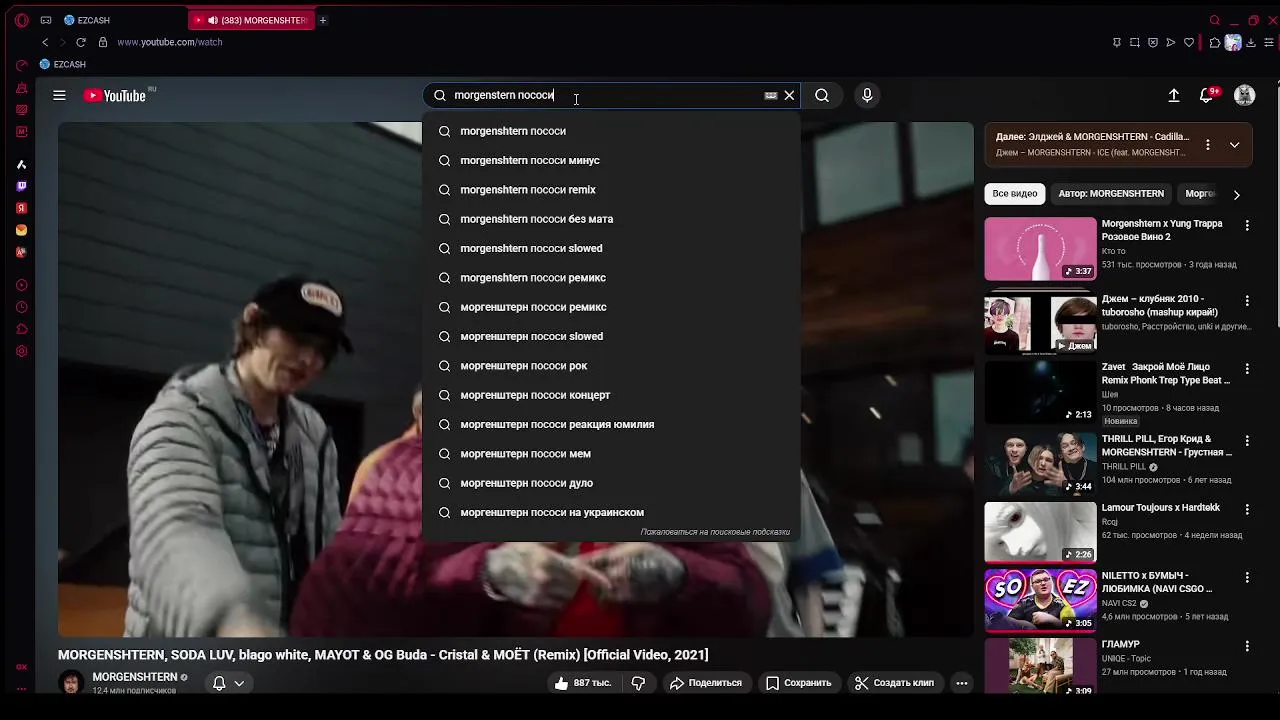Open the sidebar history clock icon
This screenshot has width=1280, height=720.
tap(22, 307)
